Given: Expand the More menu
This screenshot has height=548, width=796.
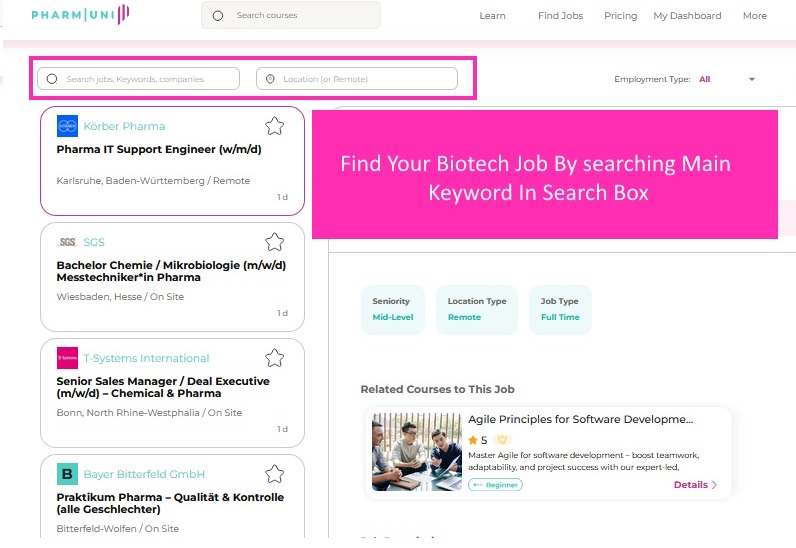Looking at the screenshot, I should (x=754, y=16).
